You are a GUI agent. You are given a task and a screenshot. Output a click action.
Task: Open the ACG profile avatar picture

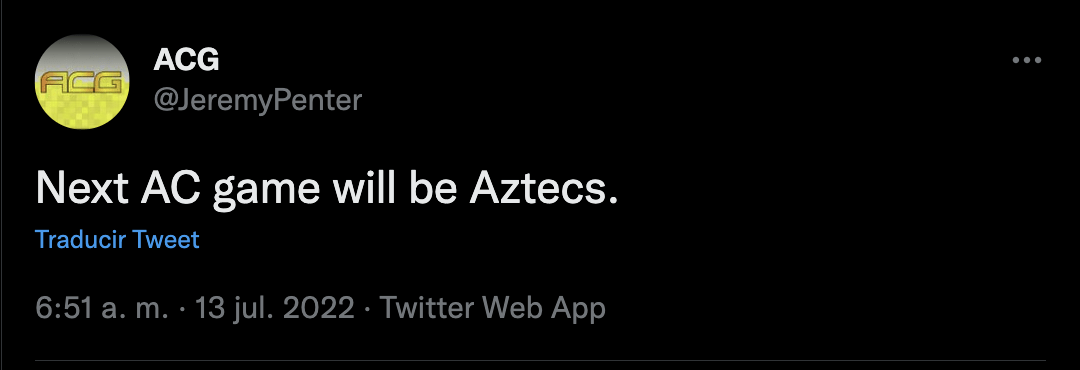(x=82, y=82)
